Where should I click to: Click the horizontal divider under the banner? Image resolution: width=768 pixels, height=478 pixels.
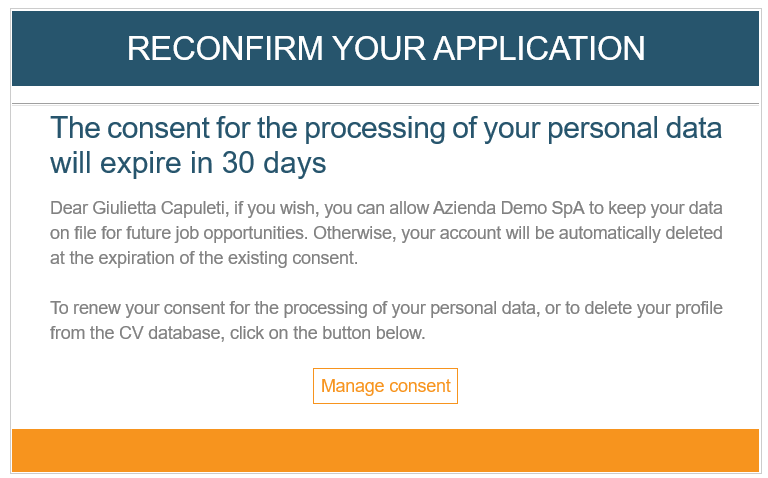point(385,104)
